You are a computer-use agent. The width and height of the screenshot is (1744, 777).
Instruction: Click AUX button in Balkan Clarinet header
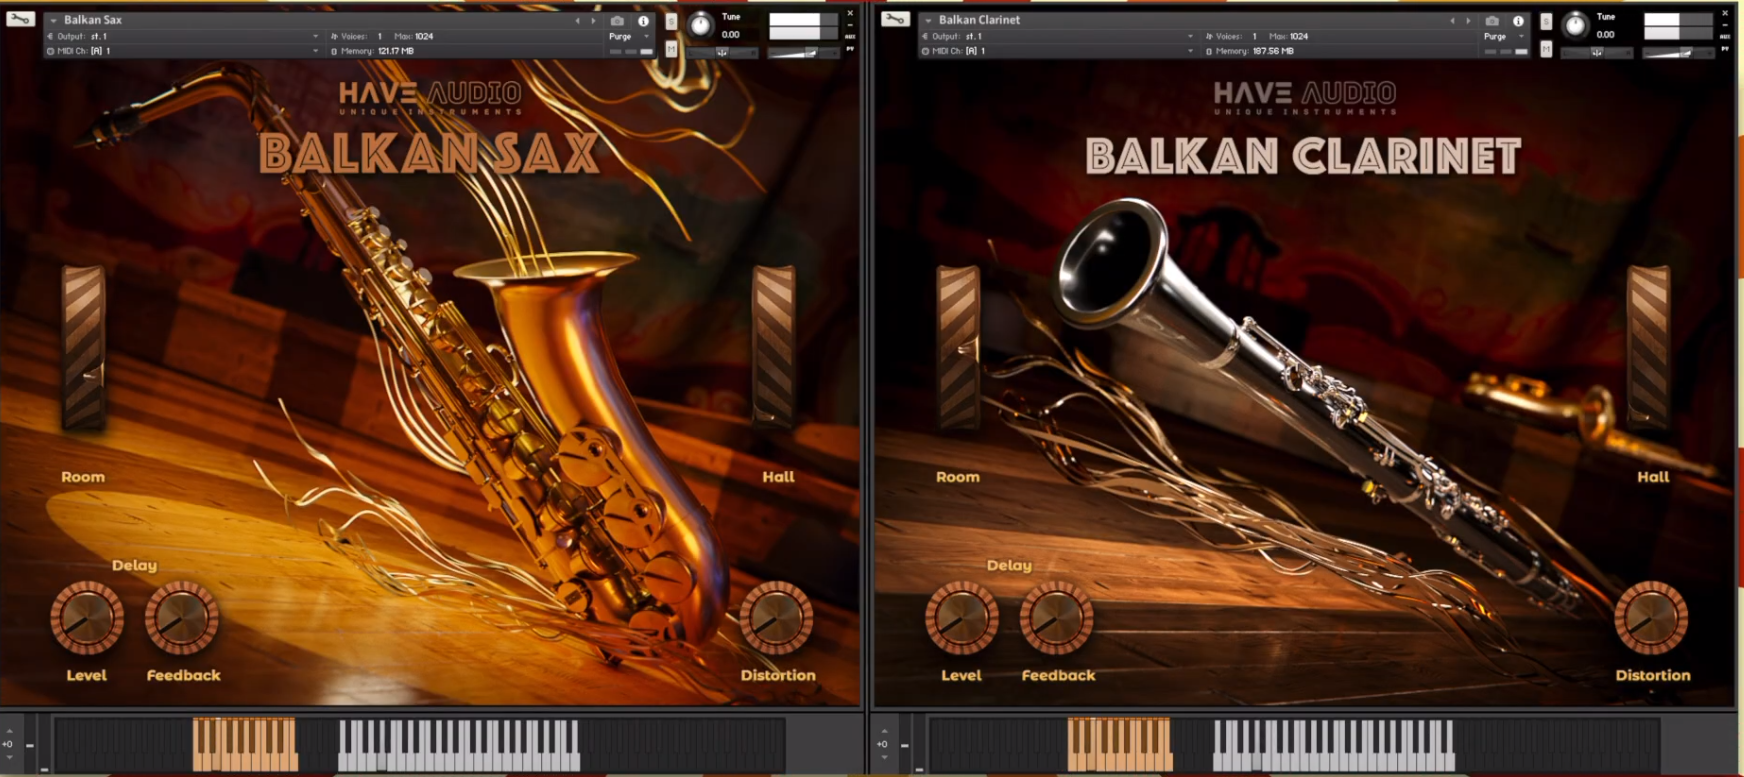(1725, 37)
